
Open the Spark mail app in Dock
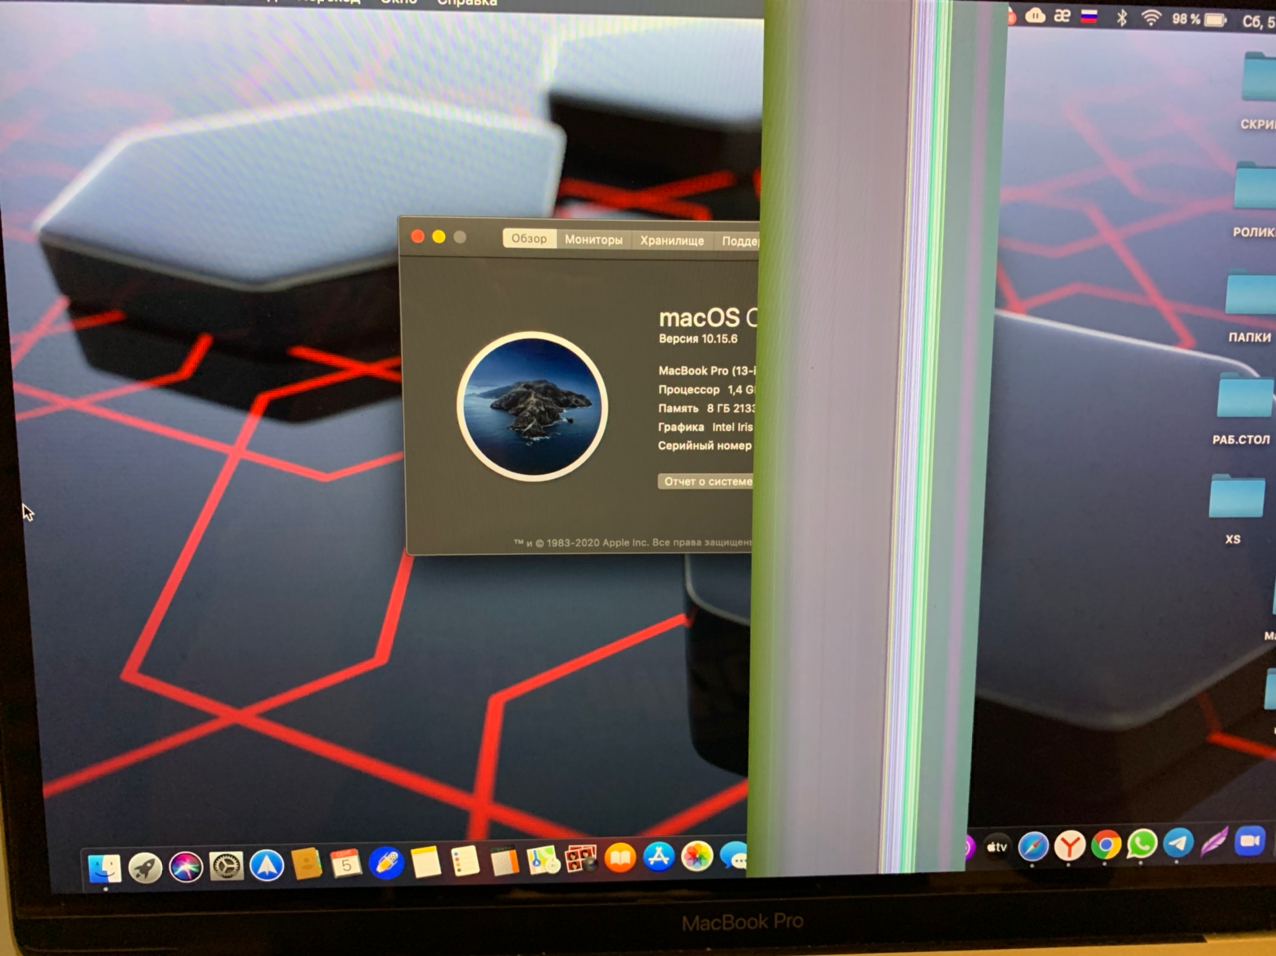click(x=266, y=865)
